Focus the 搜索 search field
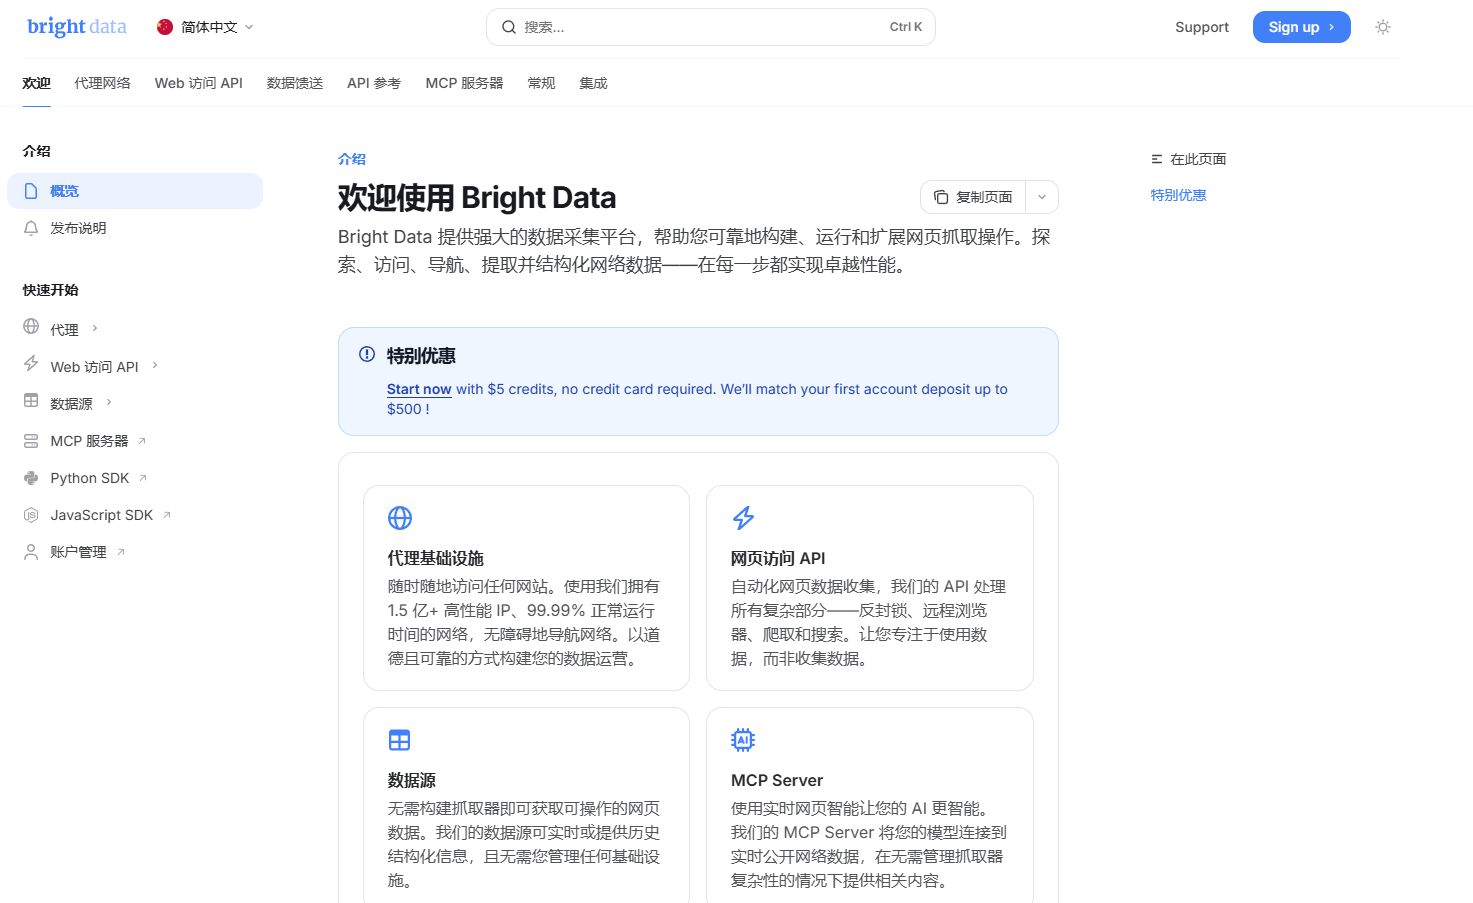The height and width of the screenshot is (903, 1473). (711, 27)
